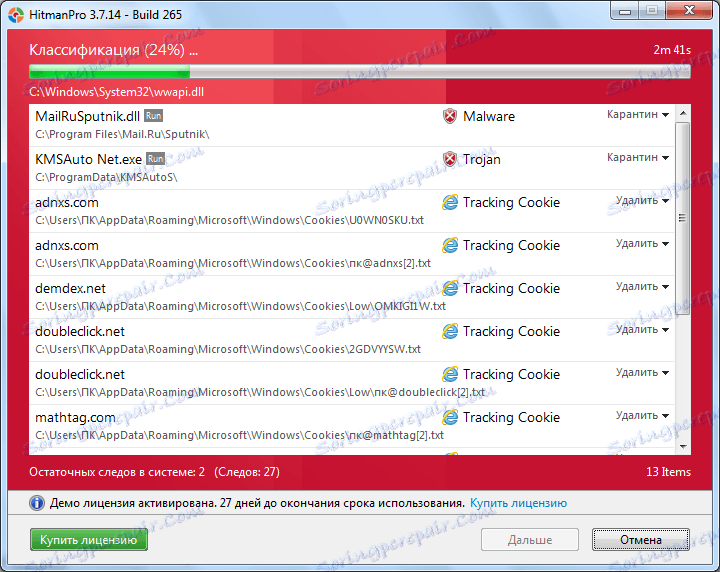Image resolution: width=720 pixels, height=572 pixels.
Task: Open Удалить dropdown for demdex.net
Action: point(642,286)
